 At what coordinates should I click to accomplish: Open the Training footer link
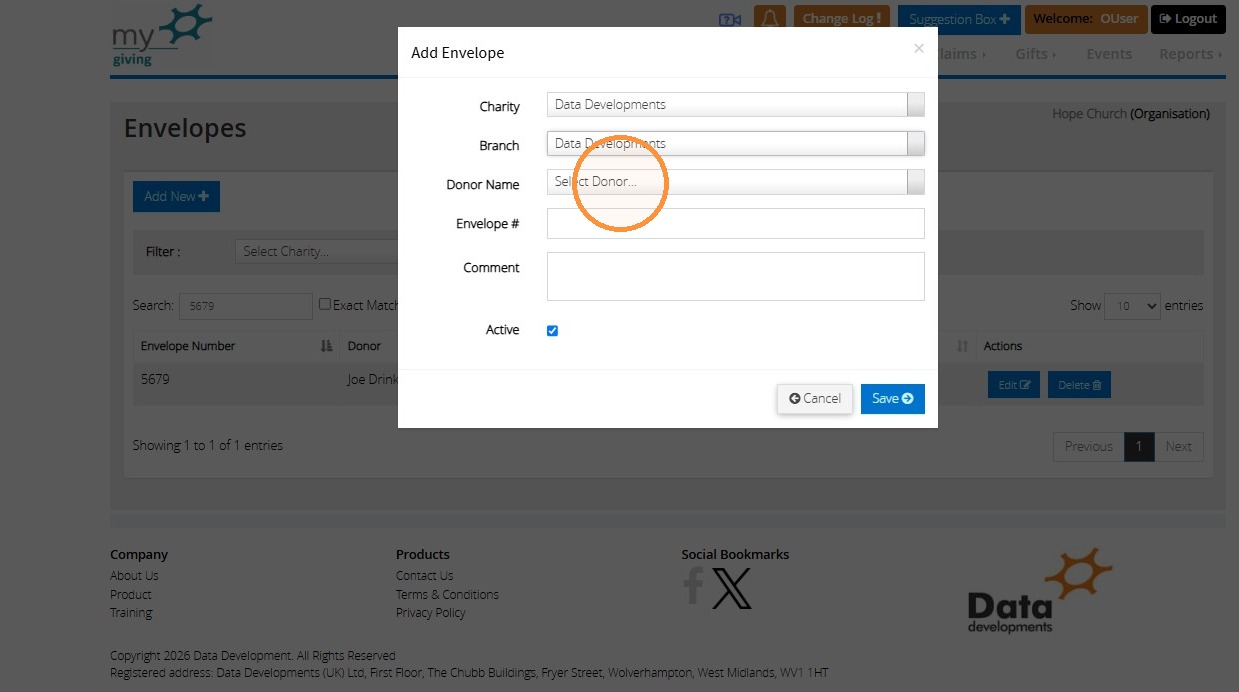[x=131, y=612]
